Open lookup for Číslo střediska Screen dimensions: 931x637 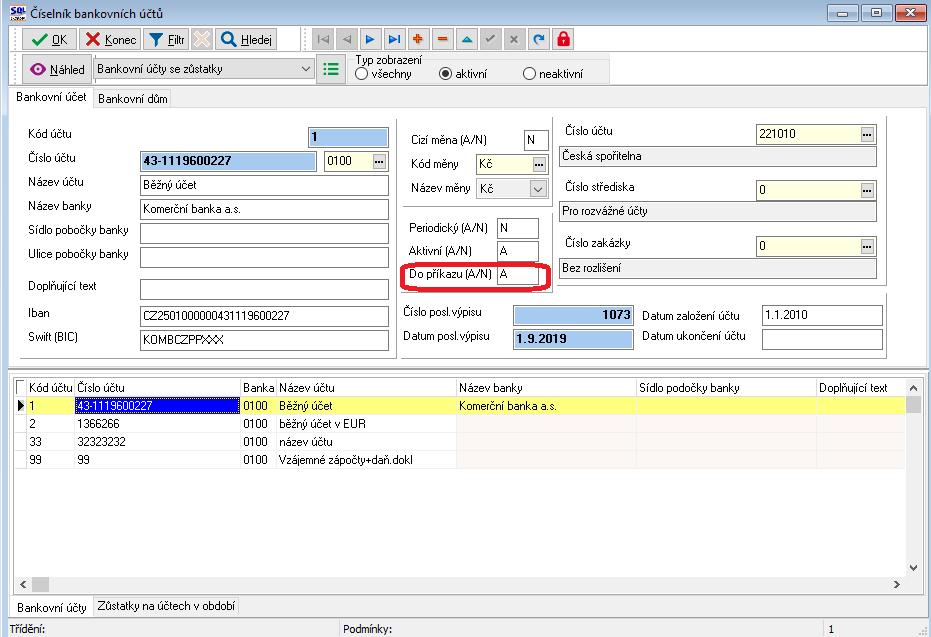(867, 191)
